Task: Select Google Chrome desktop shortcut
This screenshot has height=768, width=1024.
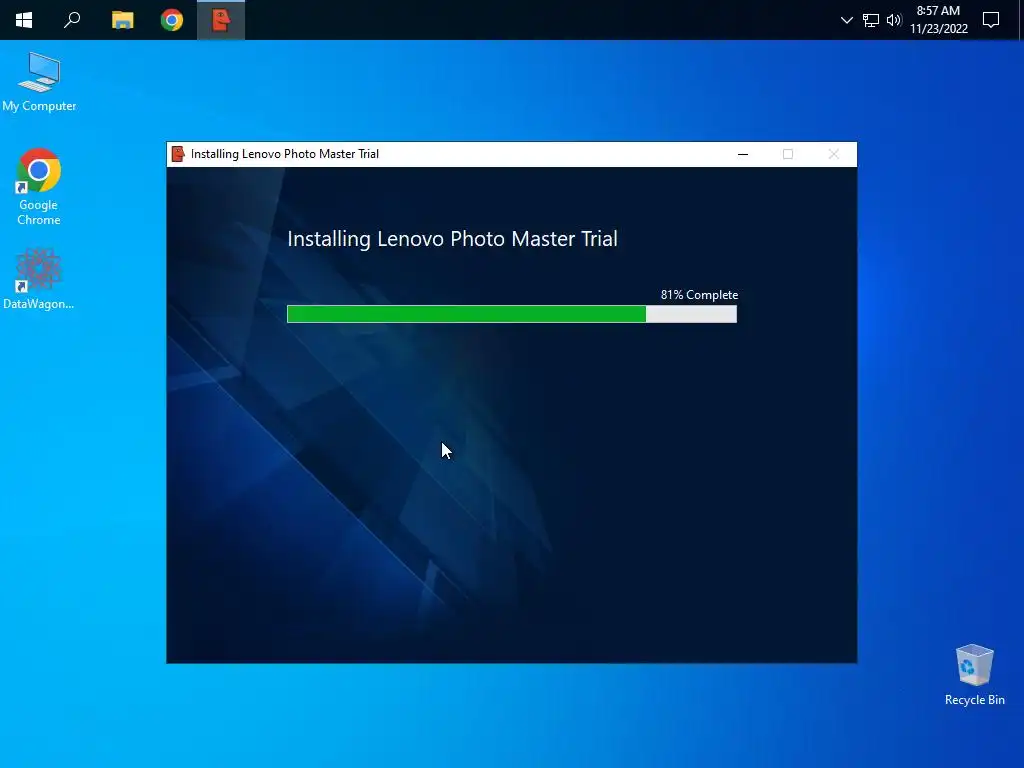Action: point(39,187)
